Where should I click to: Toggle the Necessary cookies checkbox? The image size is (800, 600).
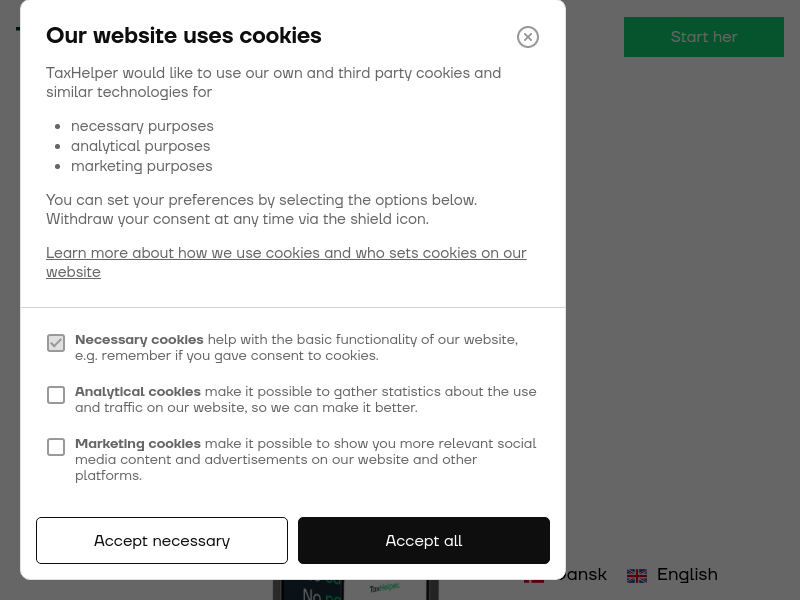[x=56, y=343]
